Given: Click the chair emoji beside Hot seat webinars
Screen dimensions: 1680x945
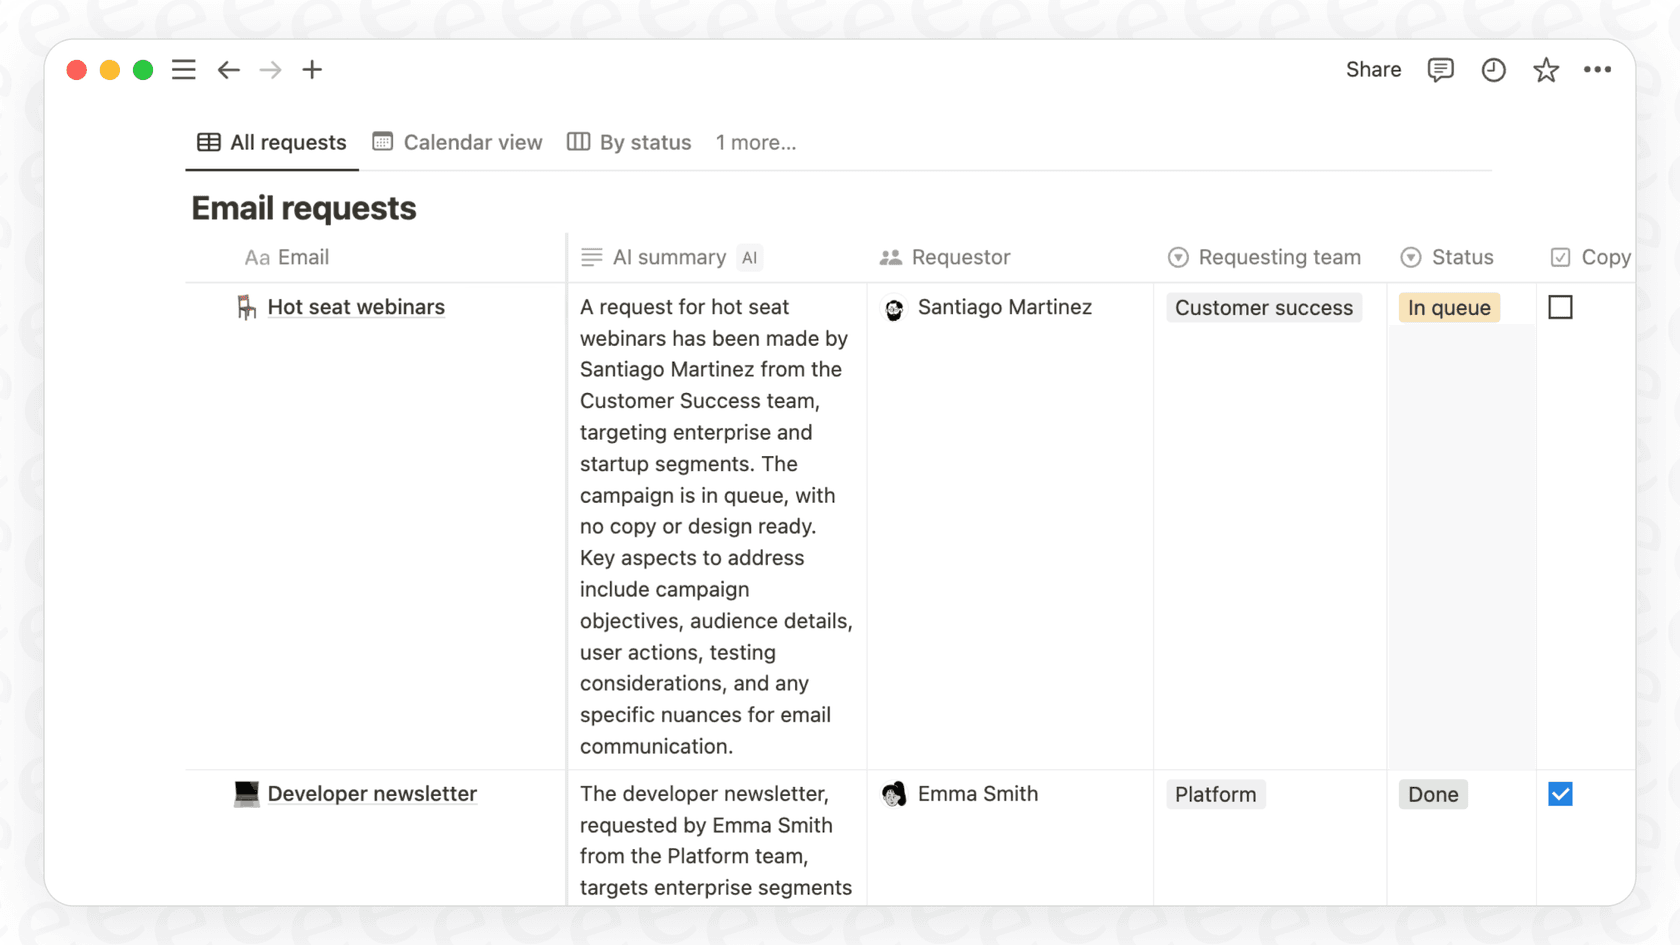Looking at the screenshot, I should (246, 307).
